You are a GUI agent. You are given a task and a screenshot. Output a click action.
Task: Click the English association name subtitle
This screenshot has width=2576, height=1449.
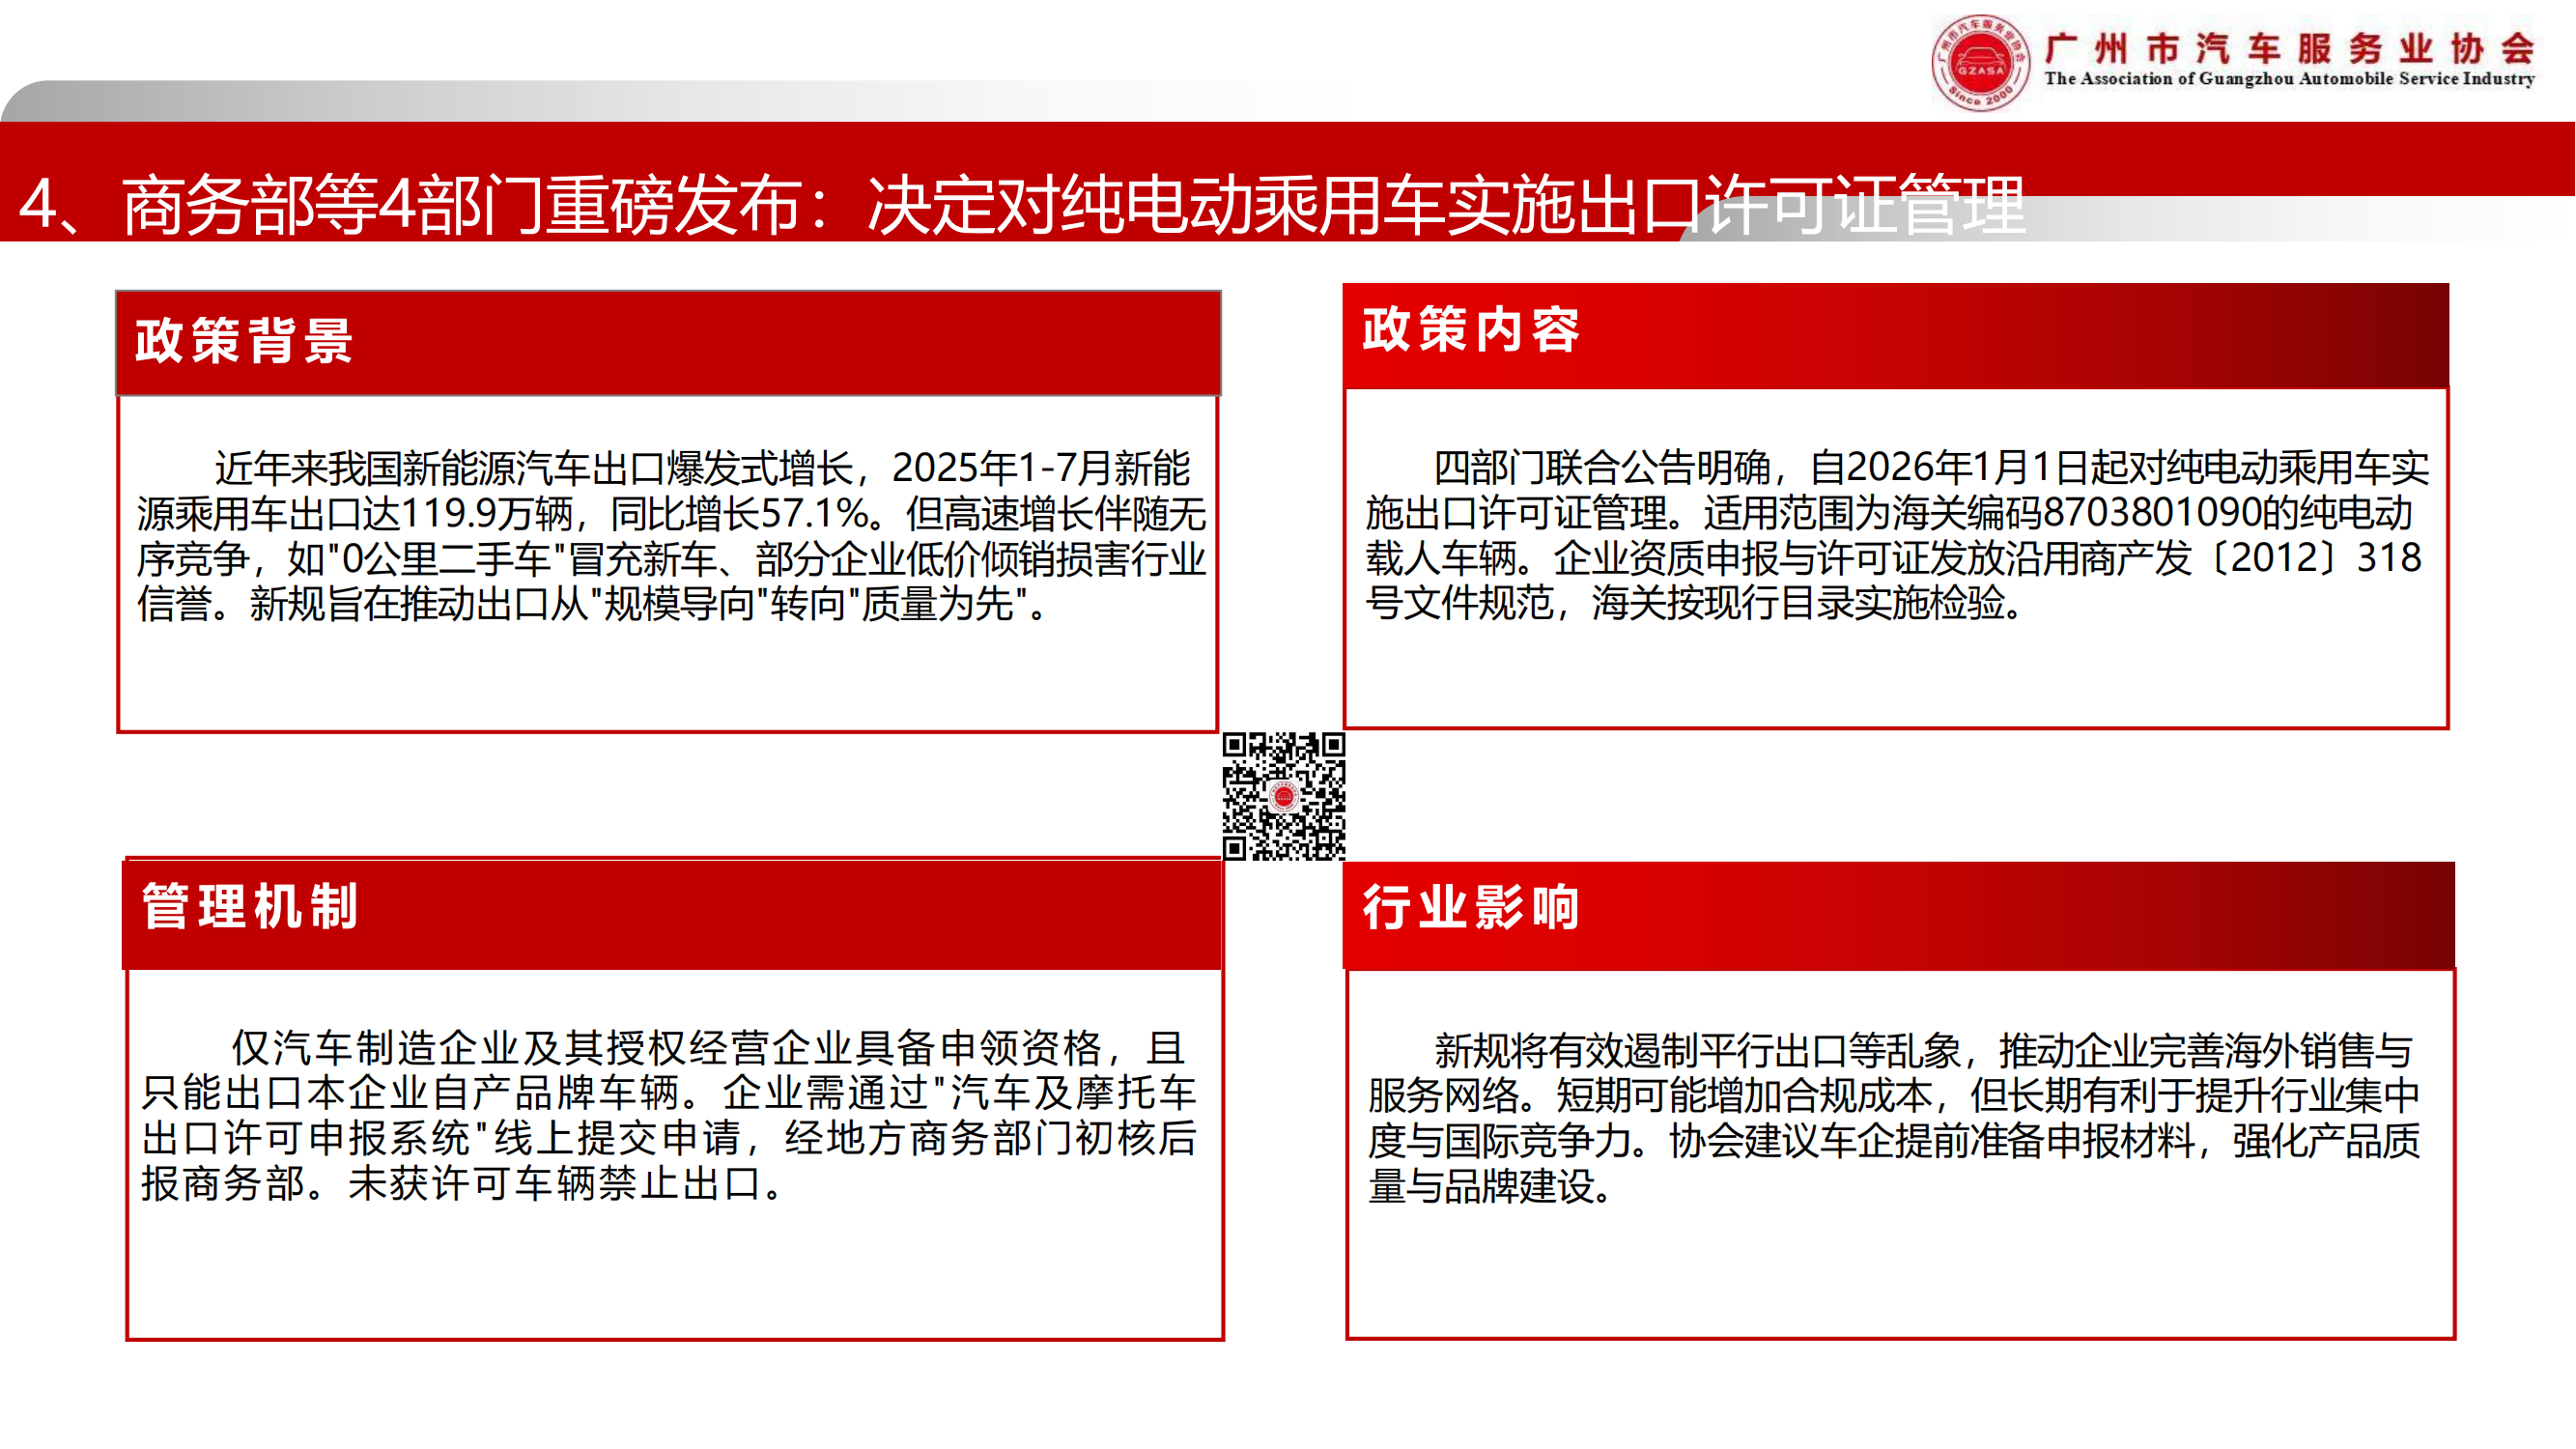pos(2290,79)
